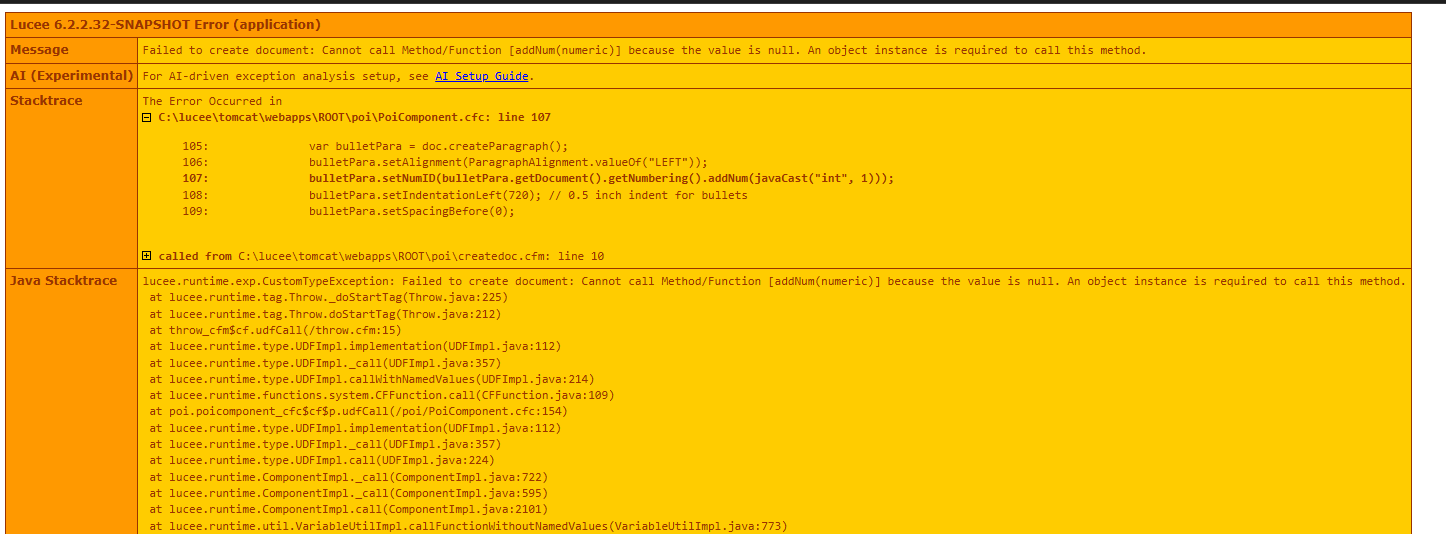Select the Stacktrace row label
1446x534 pixels.
click(46, 101)
